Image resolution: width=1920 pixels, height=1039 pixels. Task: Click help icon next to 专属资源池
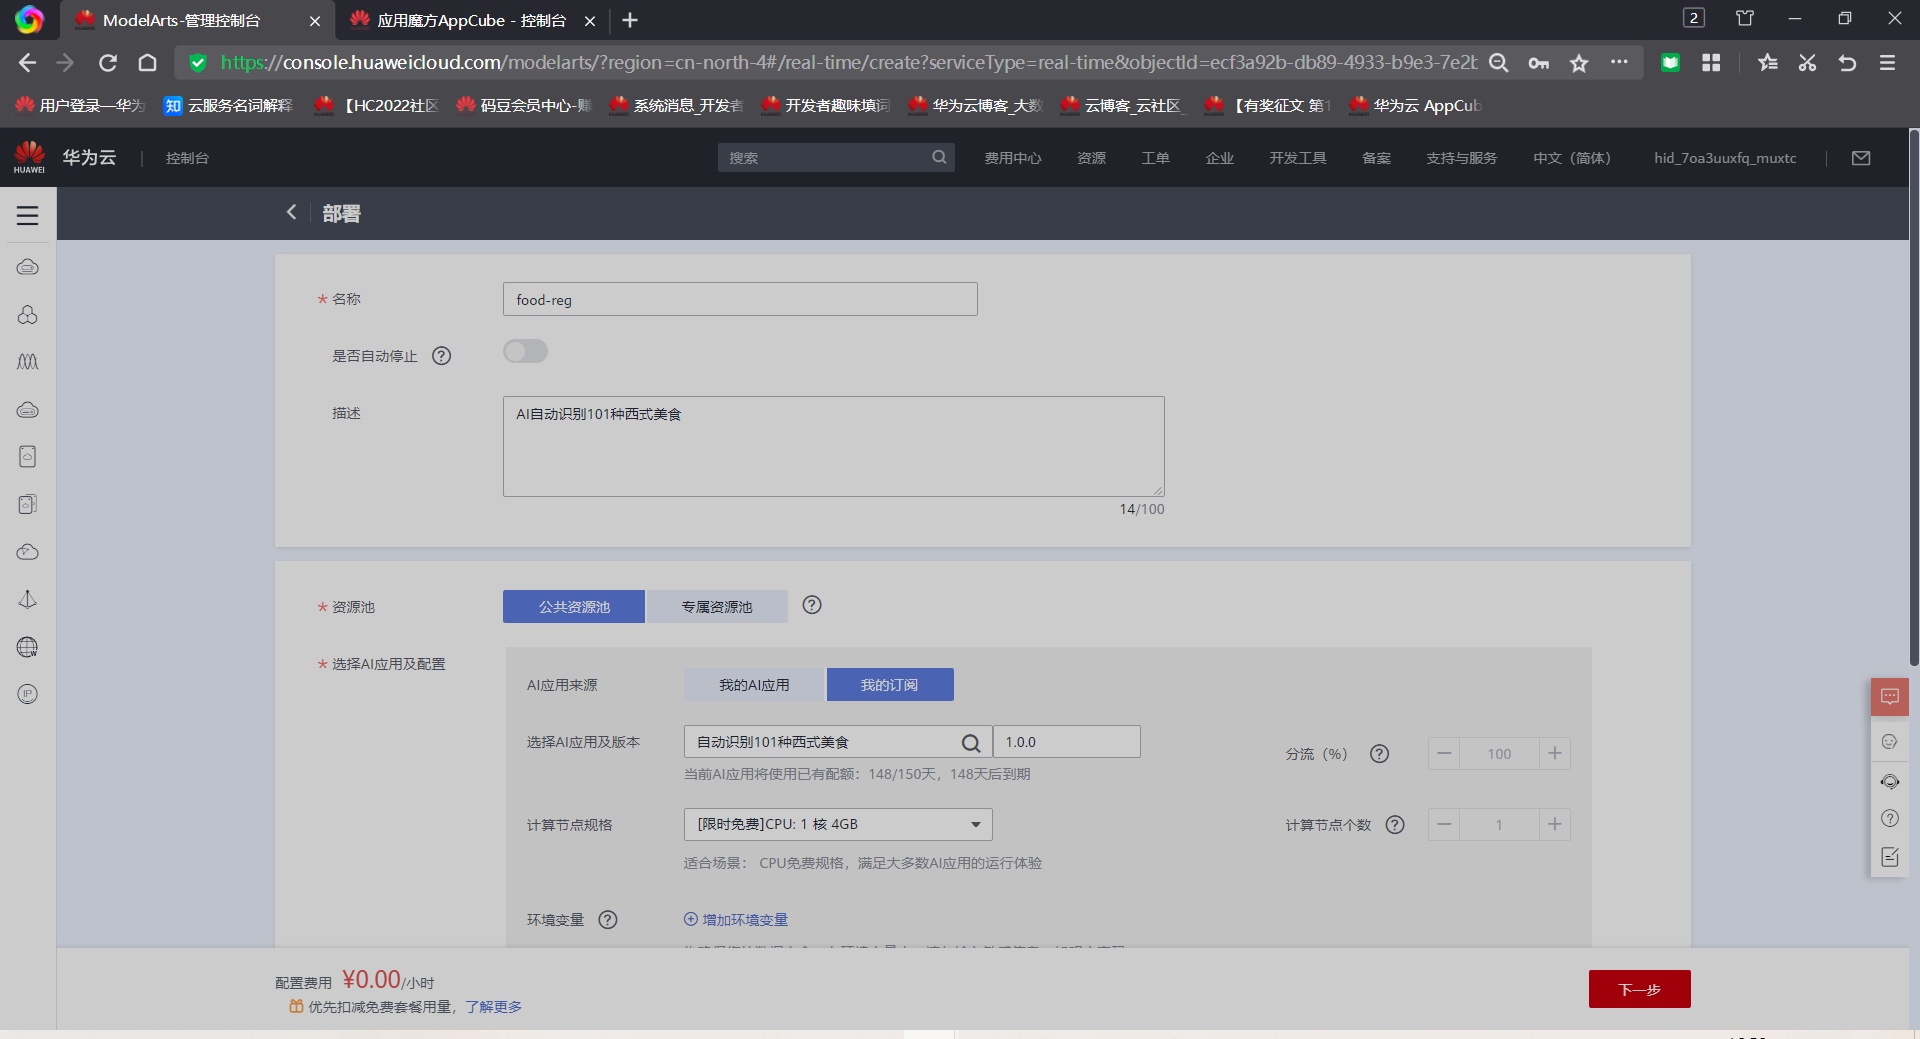tap(812, 605)
